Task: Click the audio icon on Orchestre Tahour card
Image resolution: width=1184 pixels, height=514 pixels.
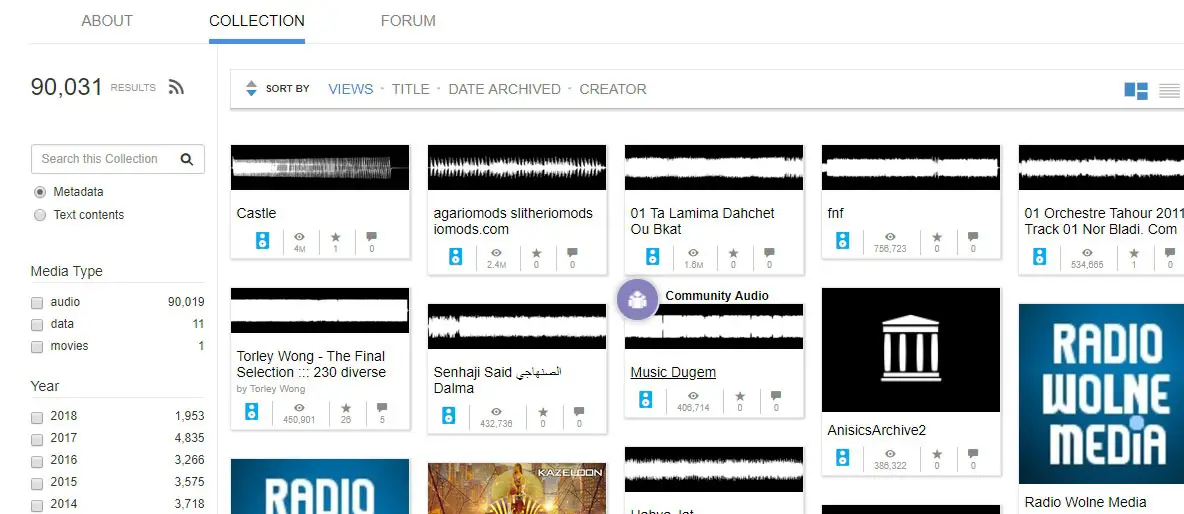Action: click(1040, 256)
